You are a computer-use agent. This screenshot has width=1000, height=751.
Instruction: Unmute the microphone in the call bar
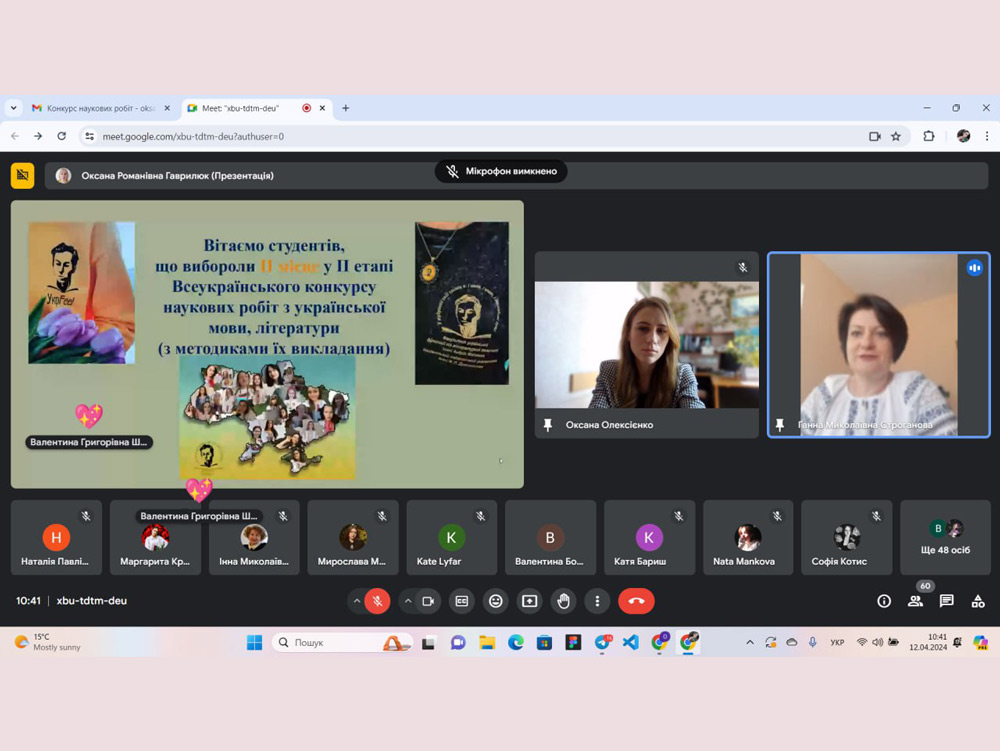click(x=377, y=601)
